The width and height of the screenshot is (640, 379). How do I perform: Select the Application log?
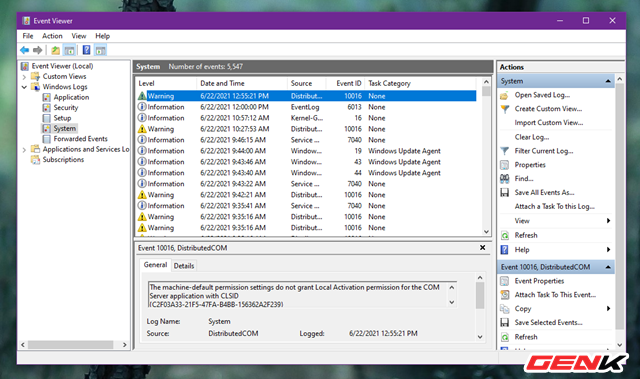coord(71,97)
